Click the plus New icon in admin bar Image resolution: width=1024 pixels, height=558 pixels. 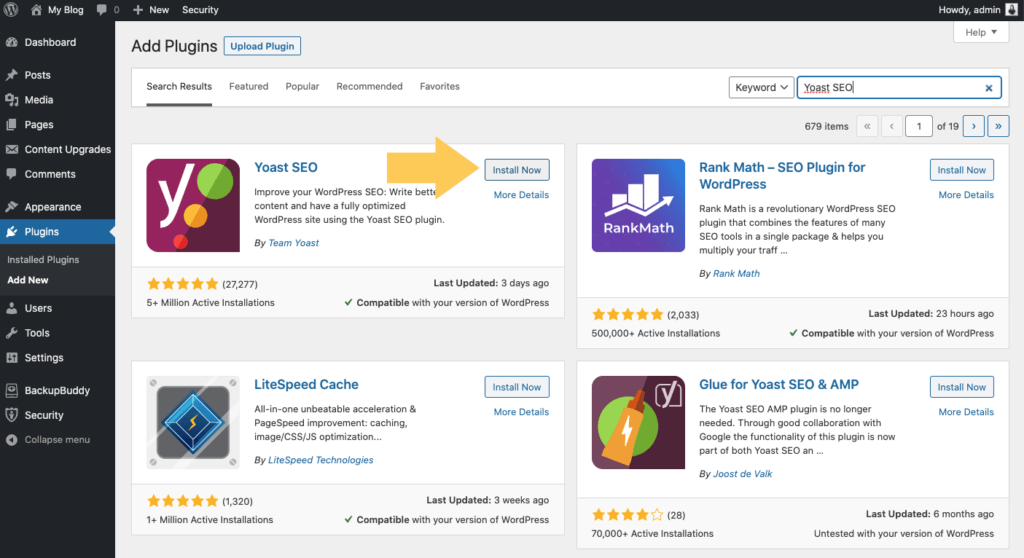click(x=138, y=10)
